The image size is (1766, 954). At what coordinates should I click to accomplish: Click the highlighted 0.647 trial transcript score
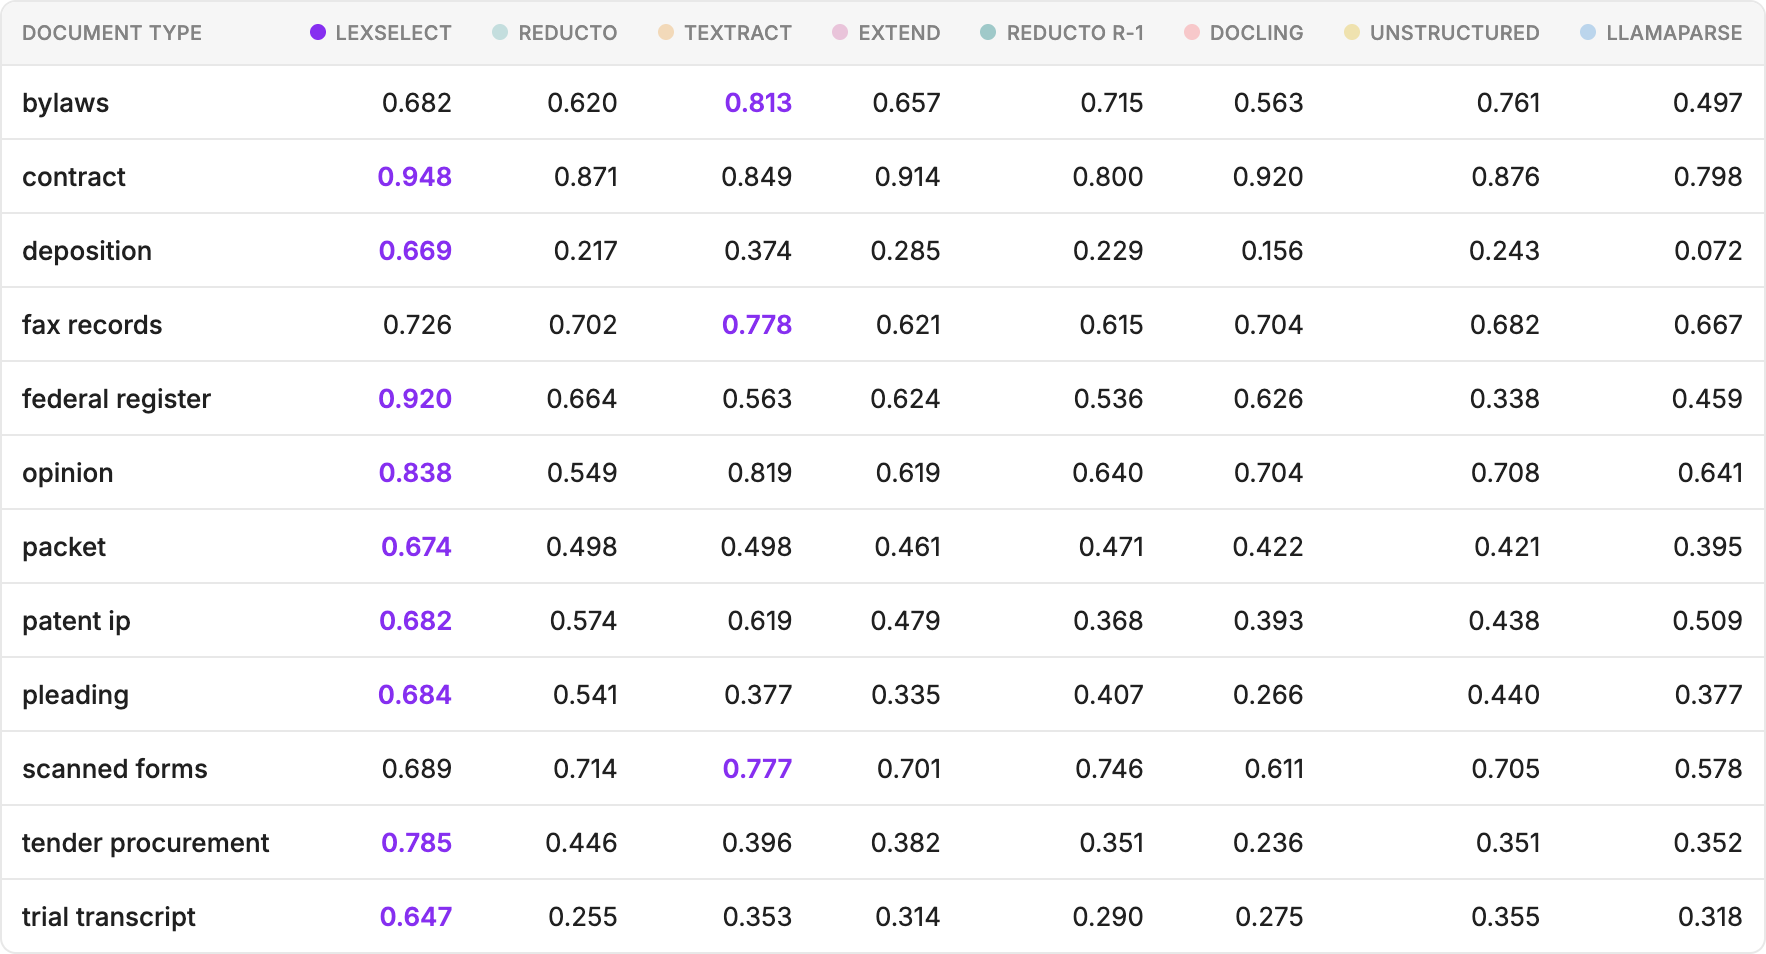pos(416,917)
